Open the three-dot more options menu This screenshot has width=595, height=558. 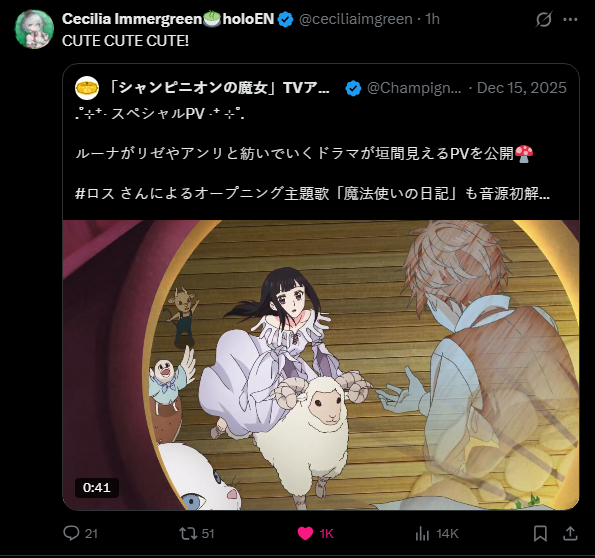click(x=570, y=19)
